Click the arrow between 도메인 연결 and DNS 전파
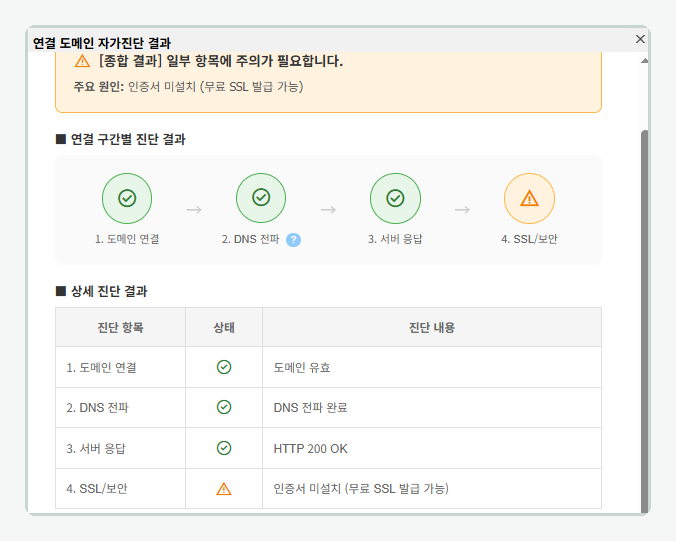 coord(194,210)
